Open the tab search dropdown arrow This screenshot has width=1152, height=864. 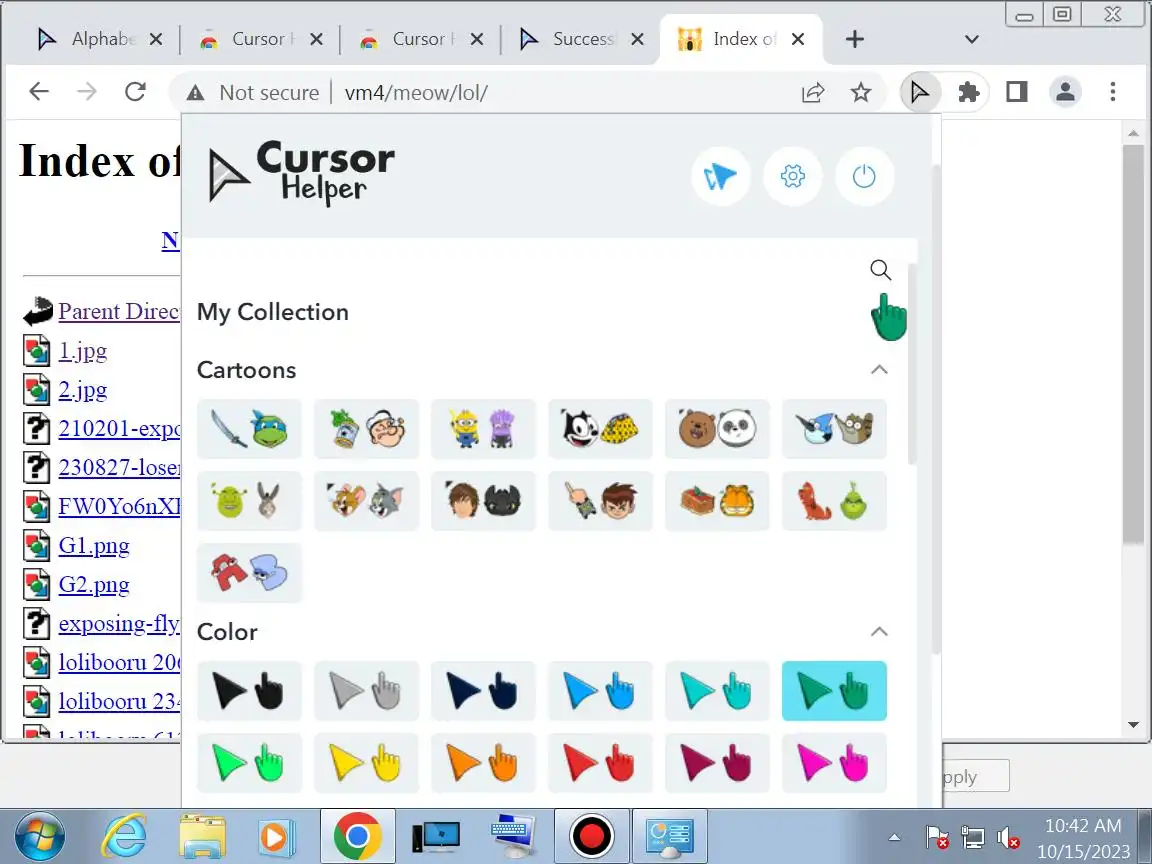coord(971,40)
